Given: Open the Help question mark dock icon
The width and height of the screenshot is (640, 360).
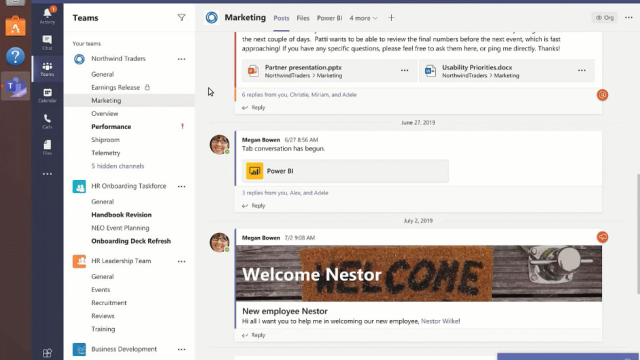Looking at the screenshot, I should pos(16,56).
